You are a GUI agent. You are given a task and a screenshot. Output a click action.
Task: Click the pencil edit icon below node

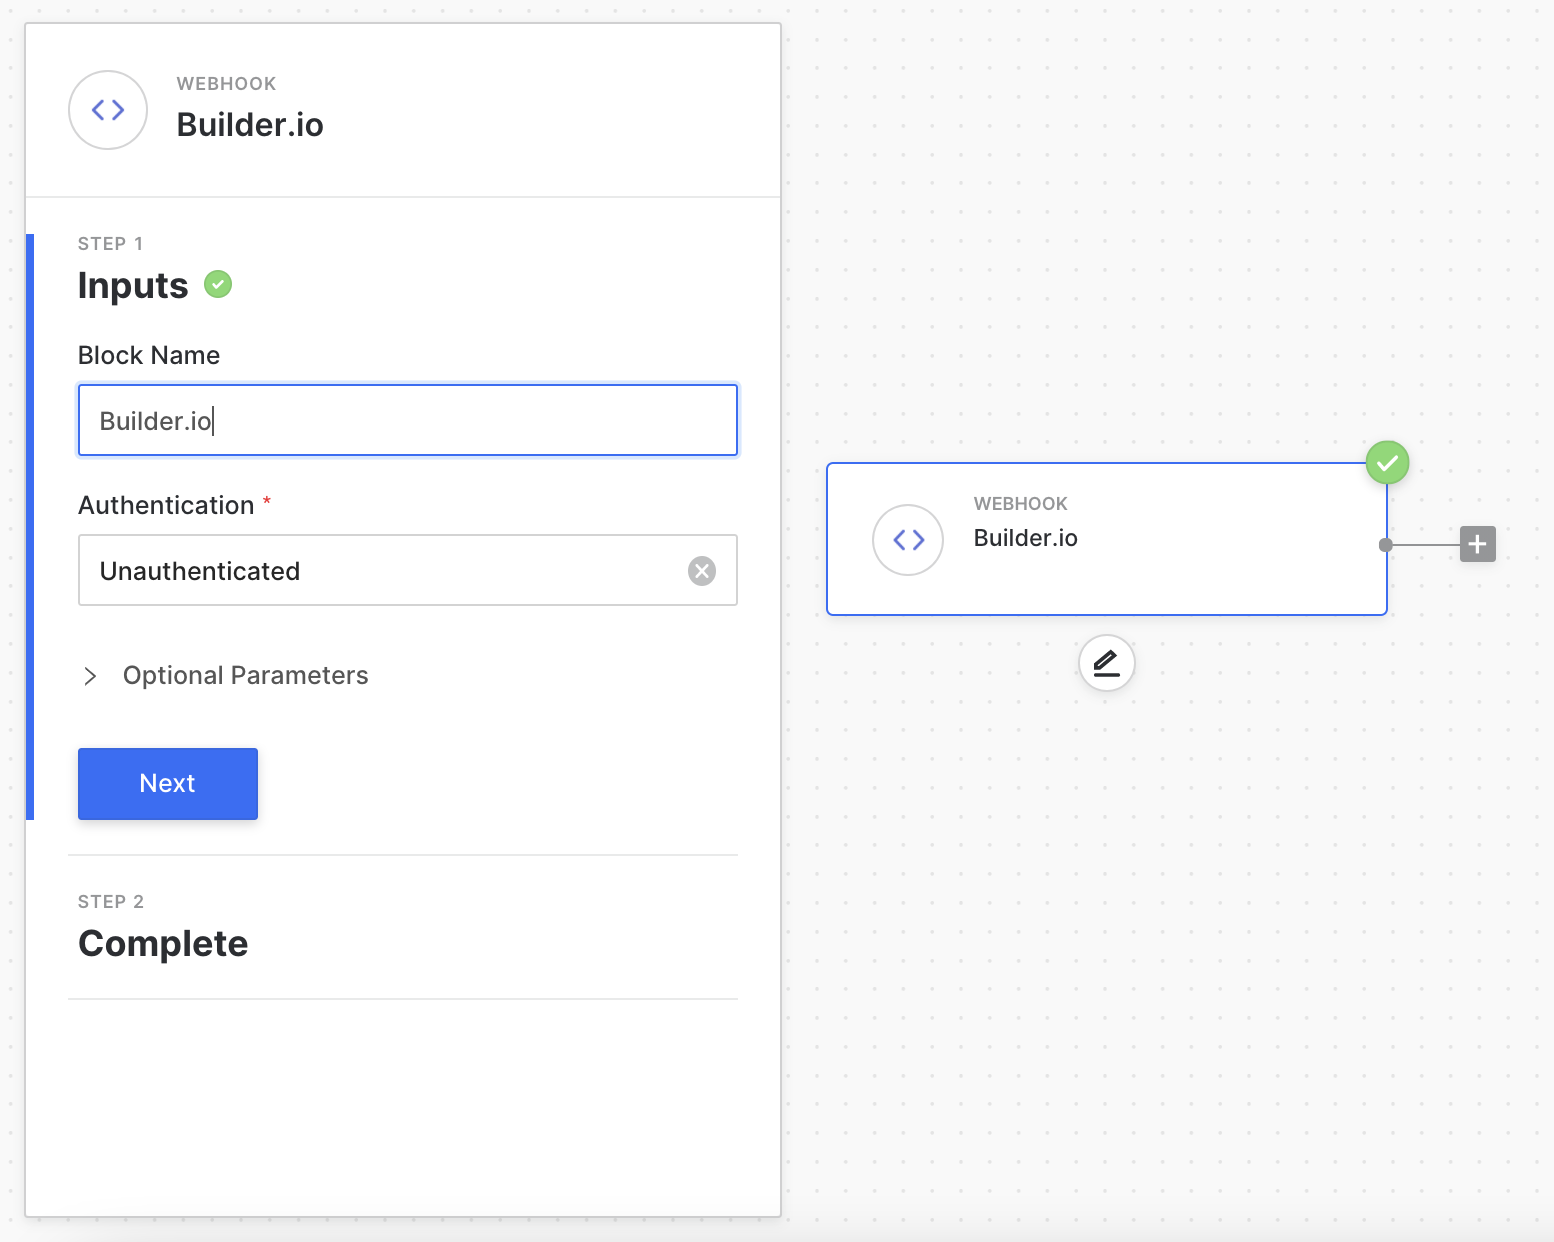coord(1106,663)
